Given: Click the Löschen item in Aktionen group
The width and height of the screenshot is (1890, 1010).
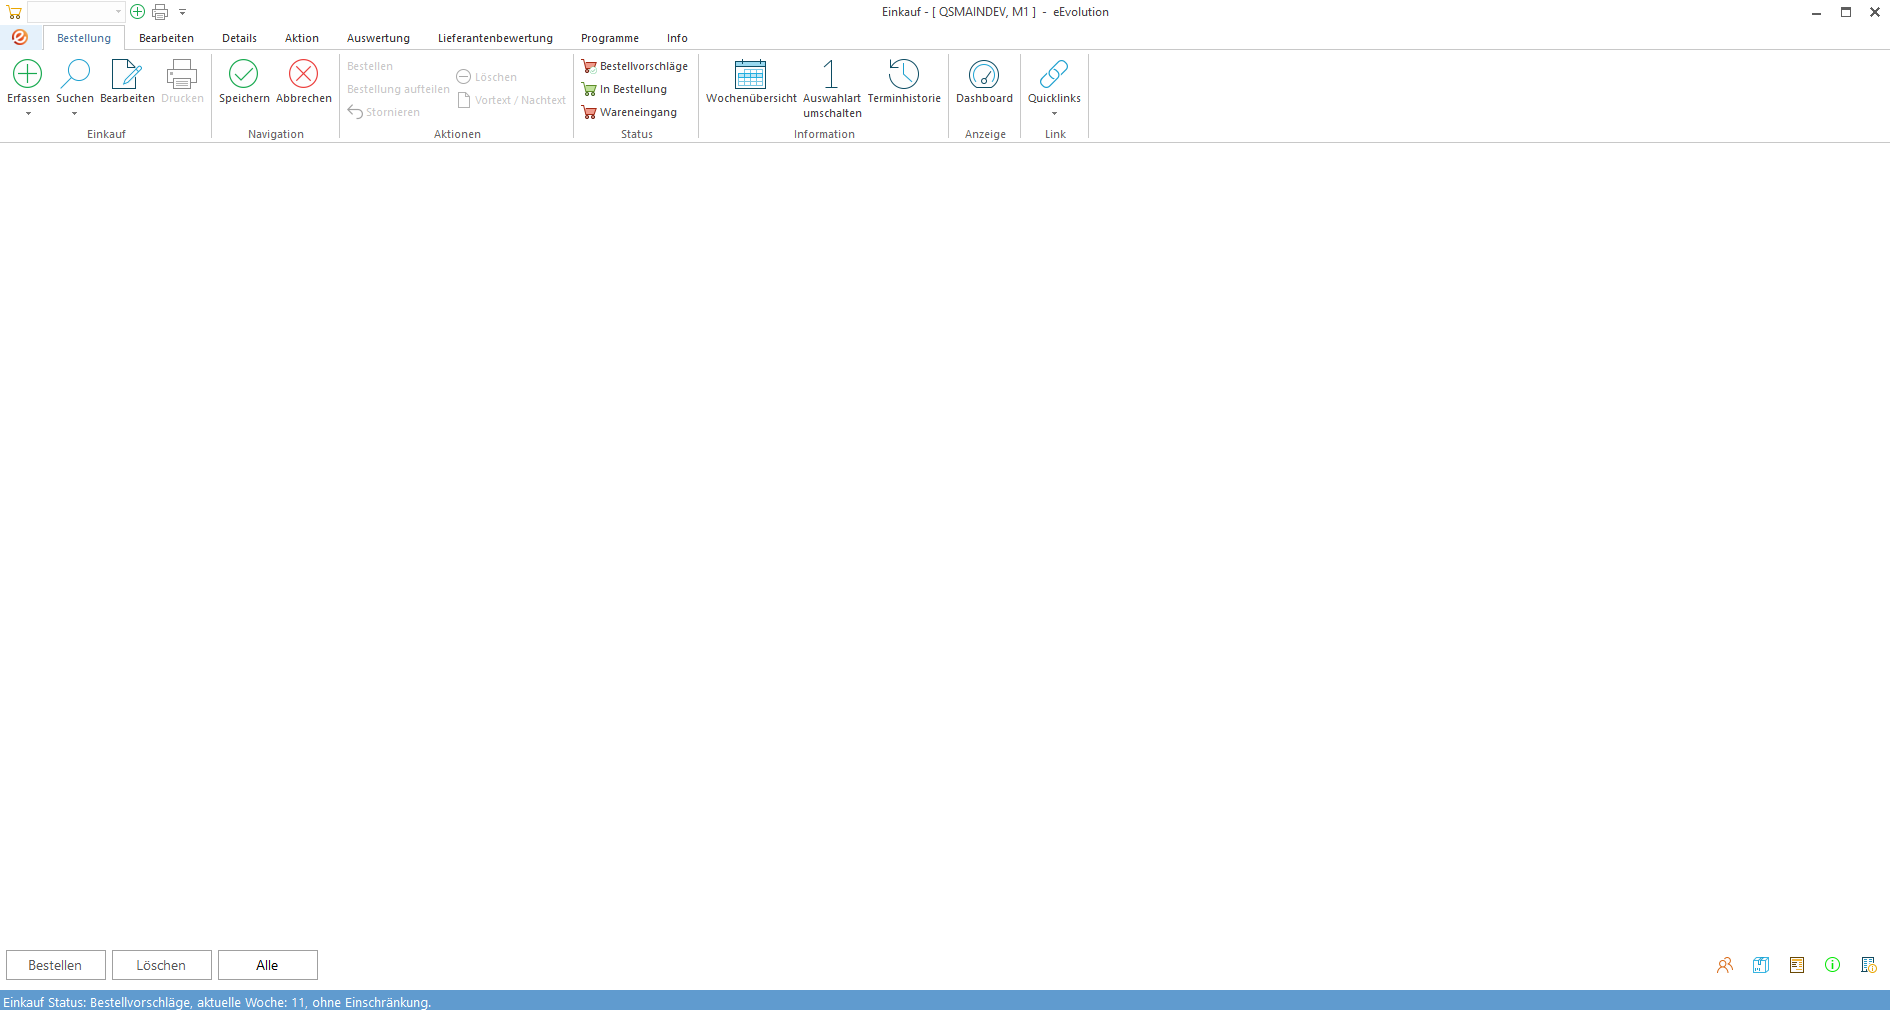Looking at the screenshot, I should [x=487, y=77].
